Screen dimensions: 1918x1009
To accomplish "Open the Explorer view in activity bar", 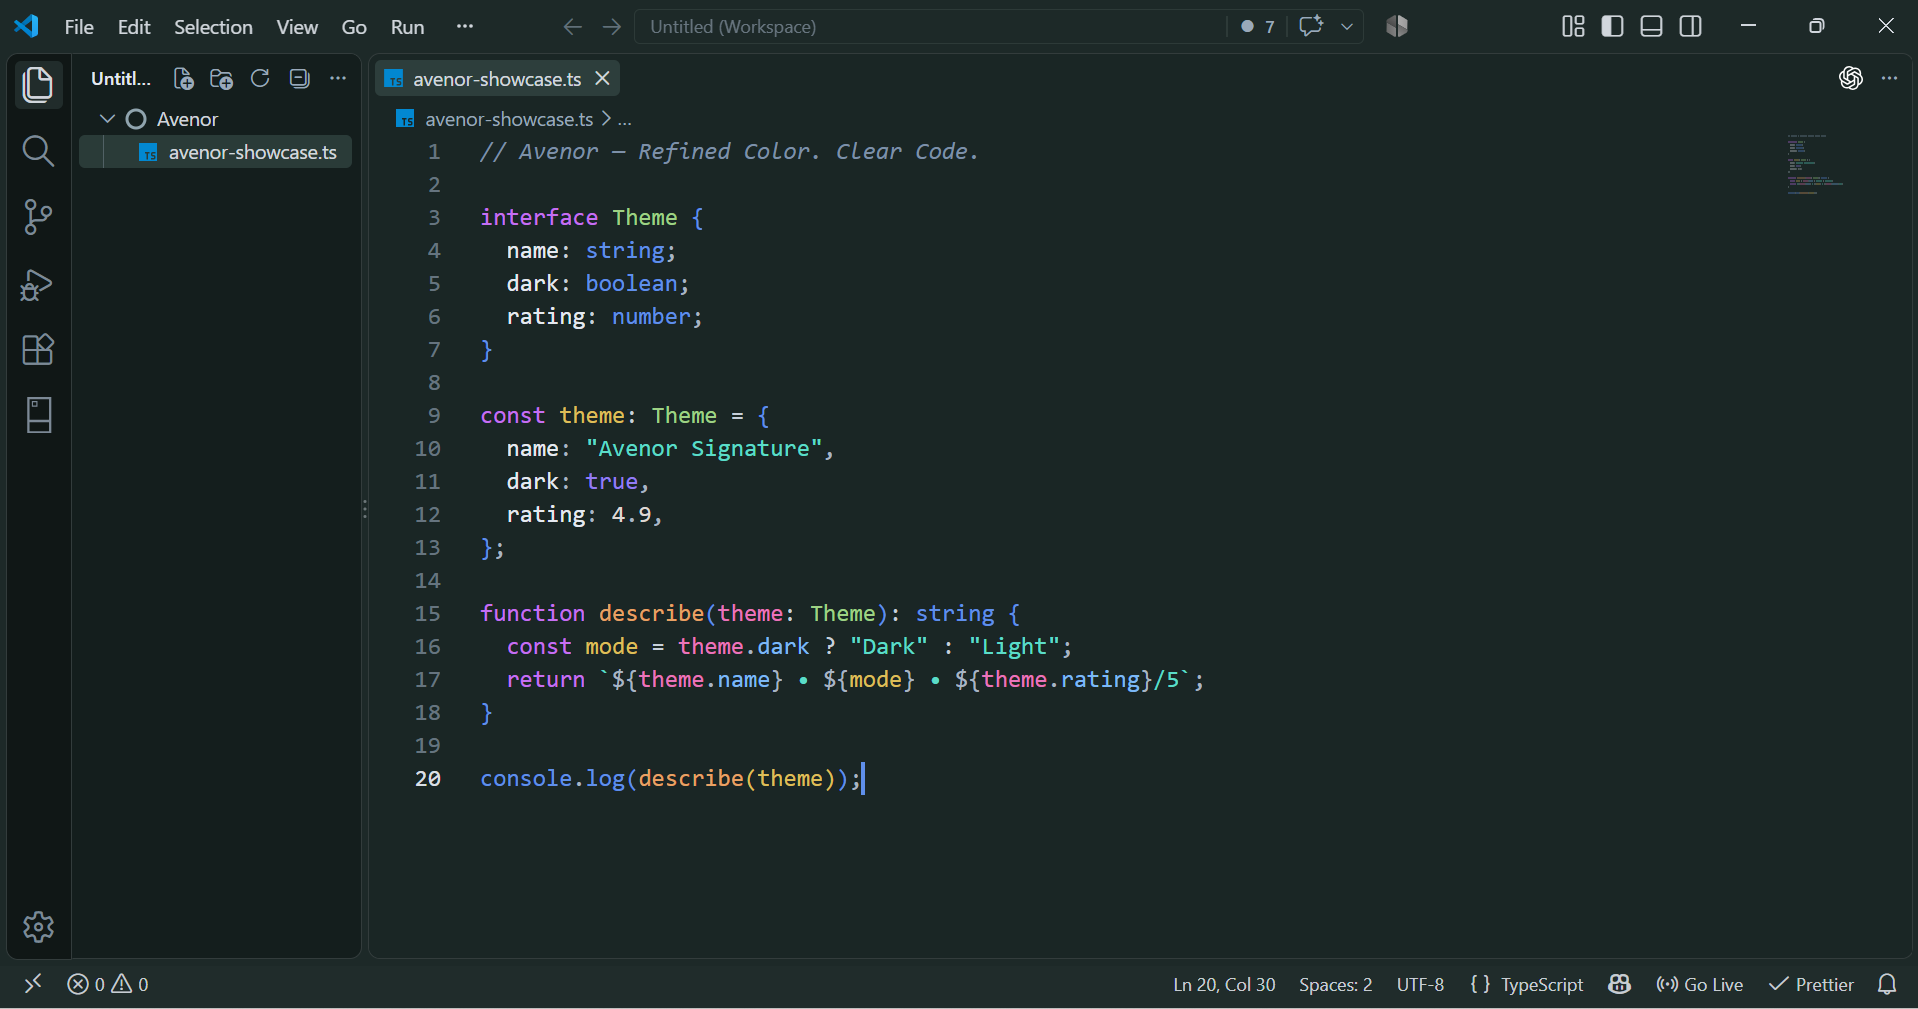I will [38, 85].
